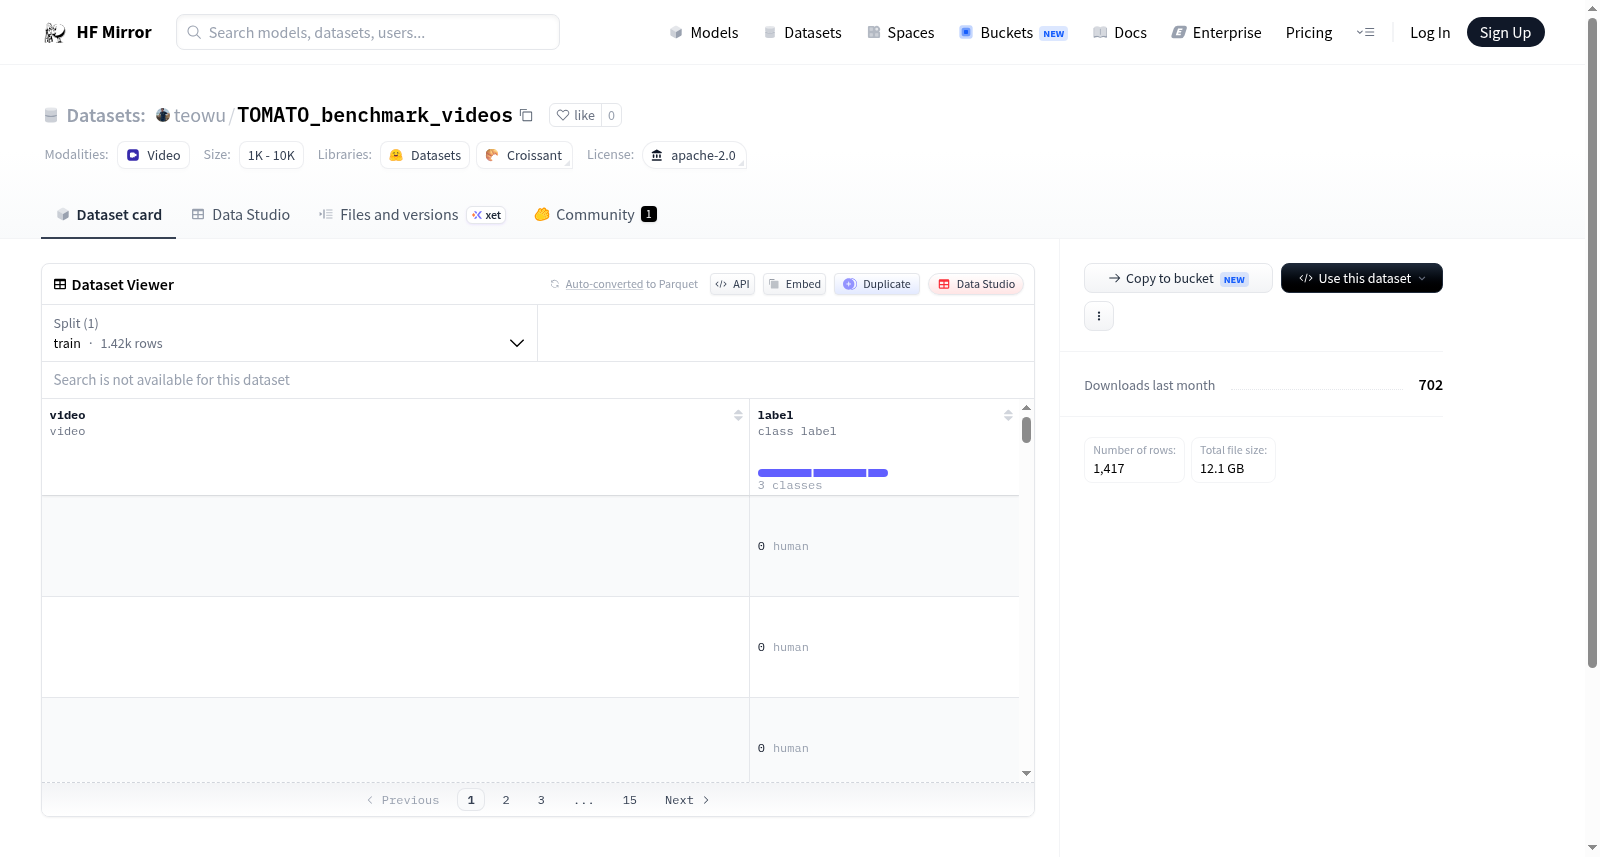Open the Pricing page link

(1309, 32)
